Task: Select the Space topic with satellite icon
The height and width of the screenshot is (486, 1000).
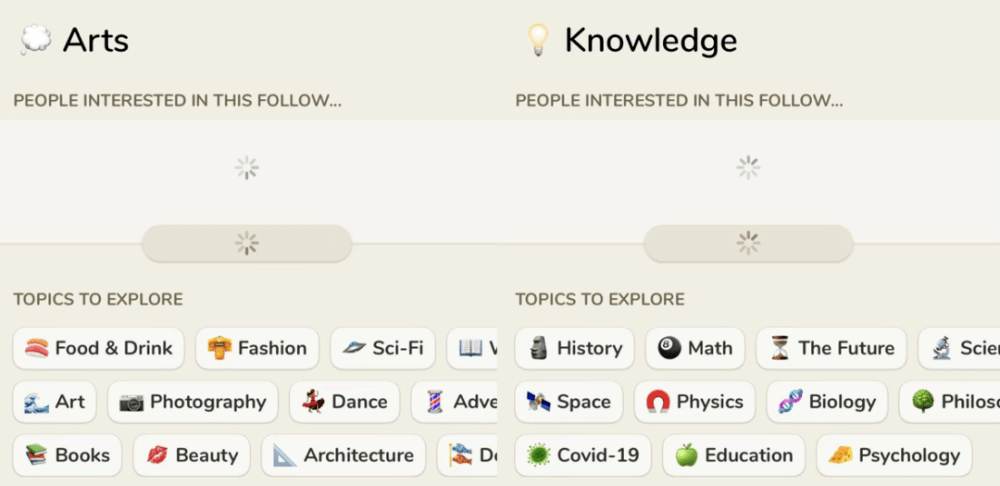Action: point(568,402)
